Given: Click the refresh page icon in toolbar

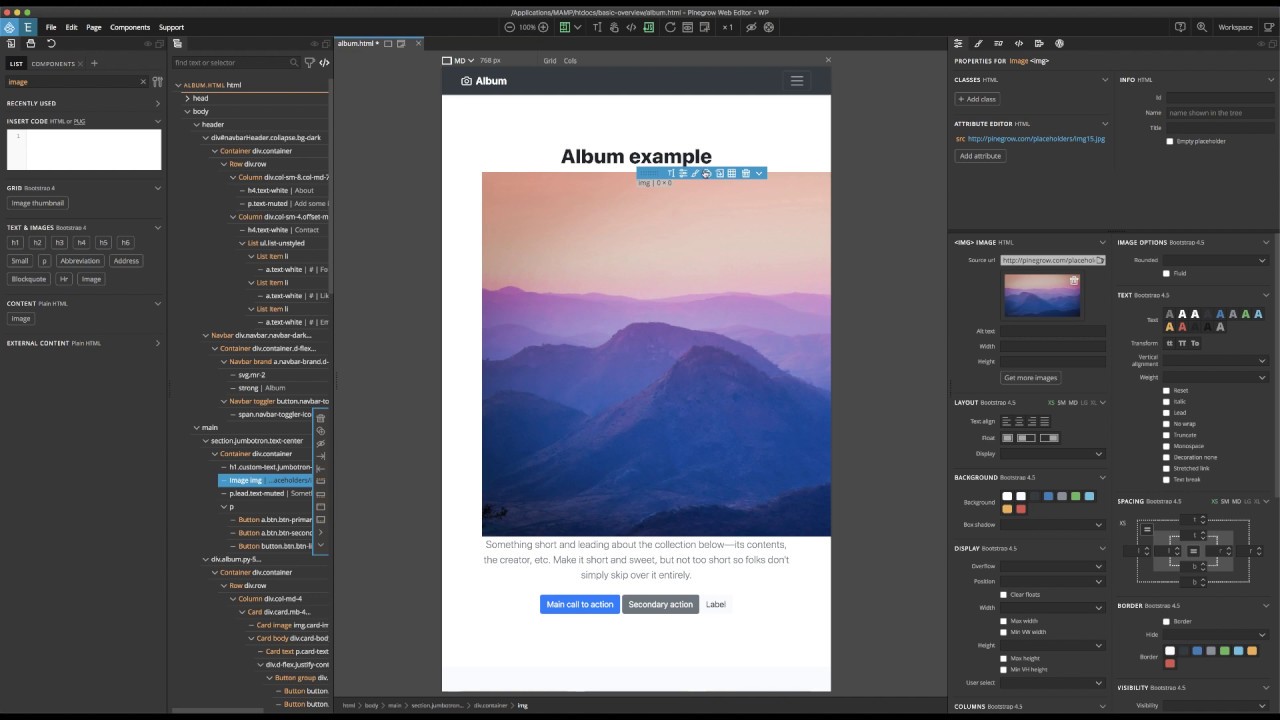Looking at the screenshot, I should pos(670,27).
